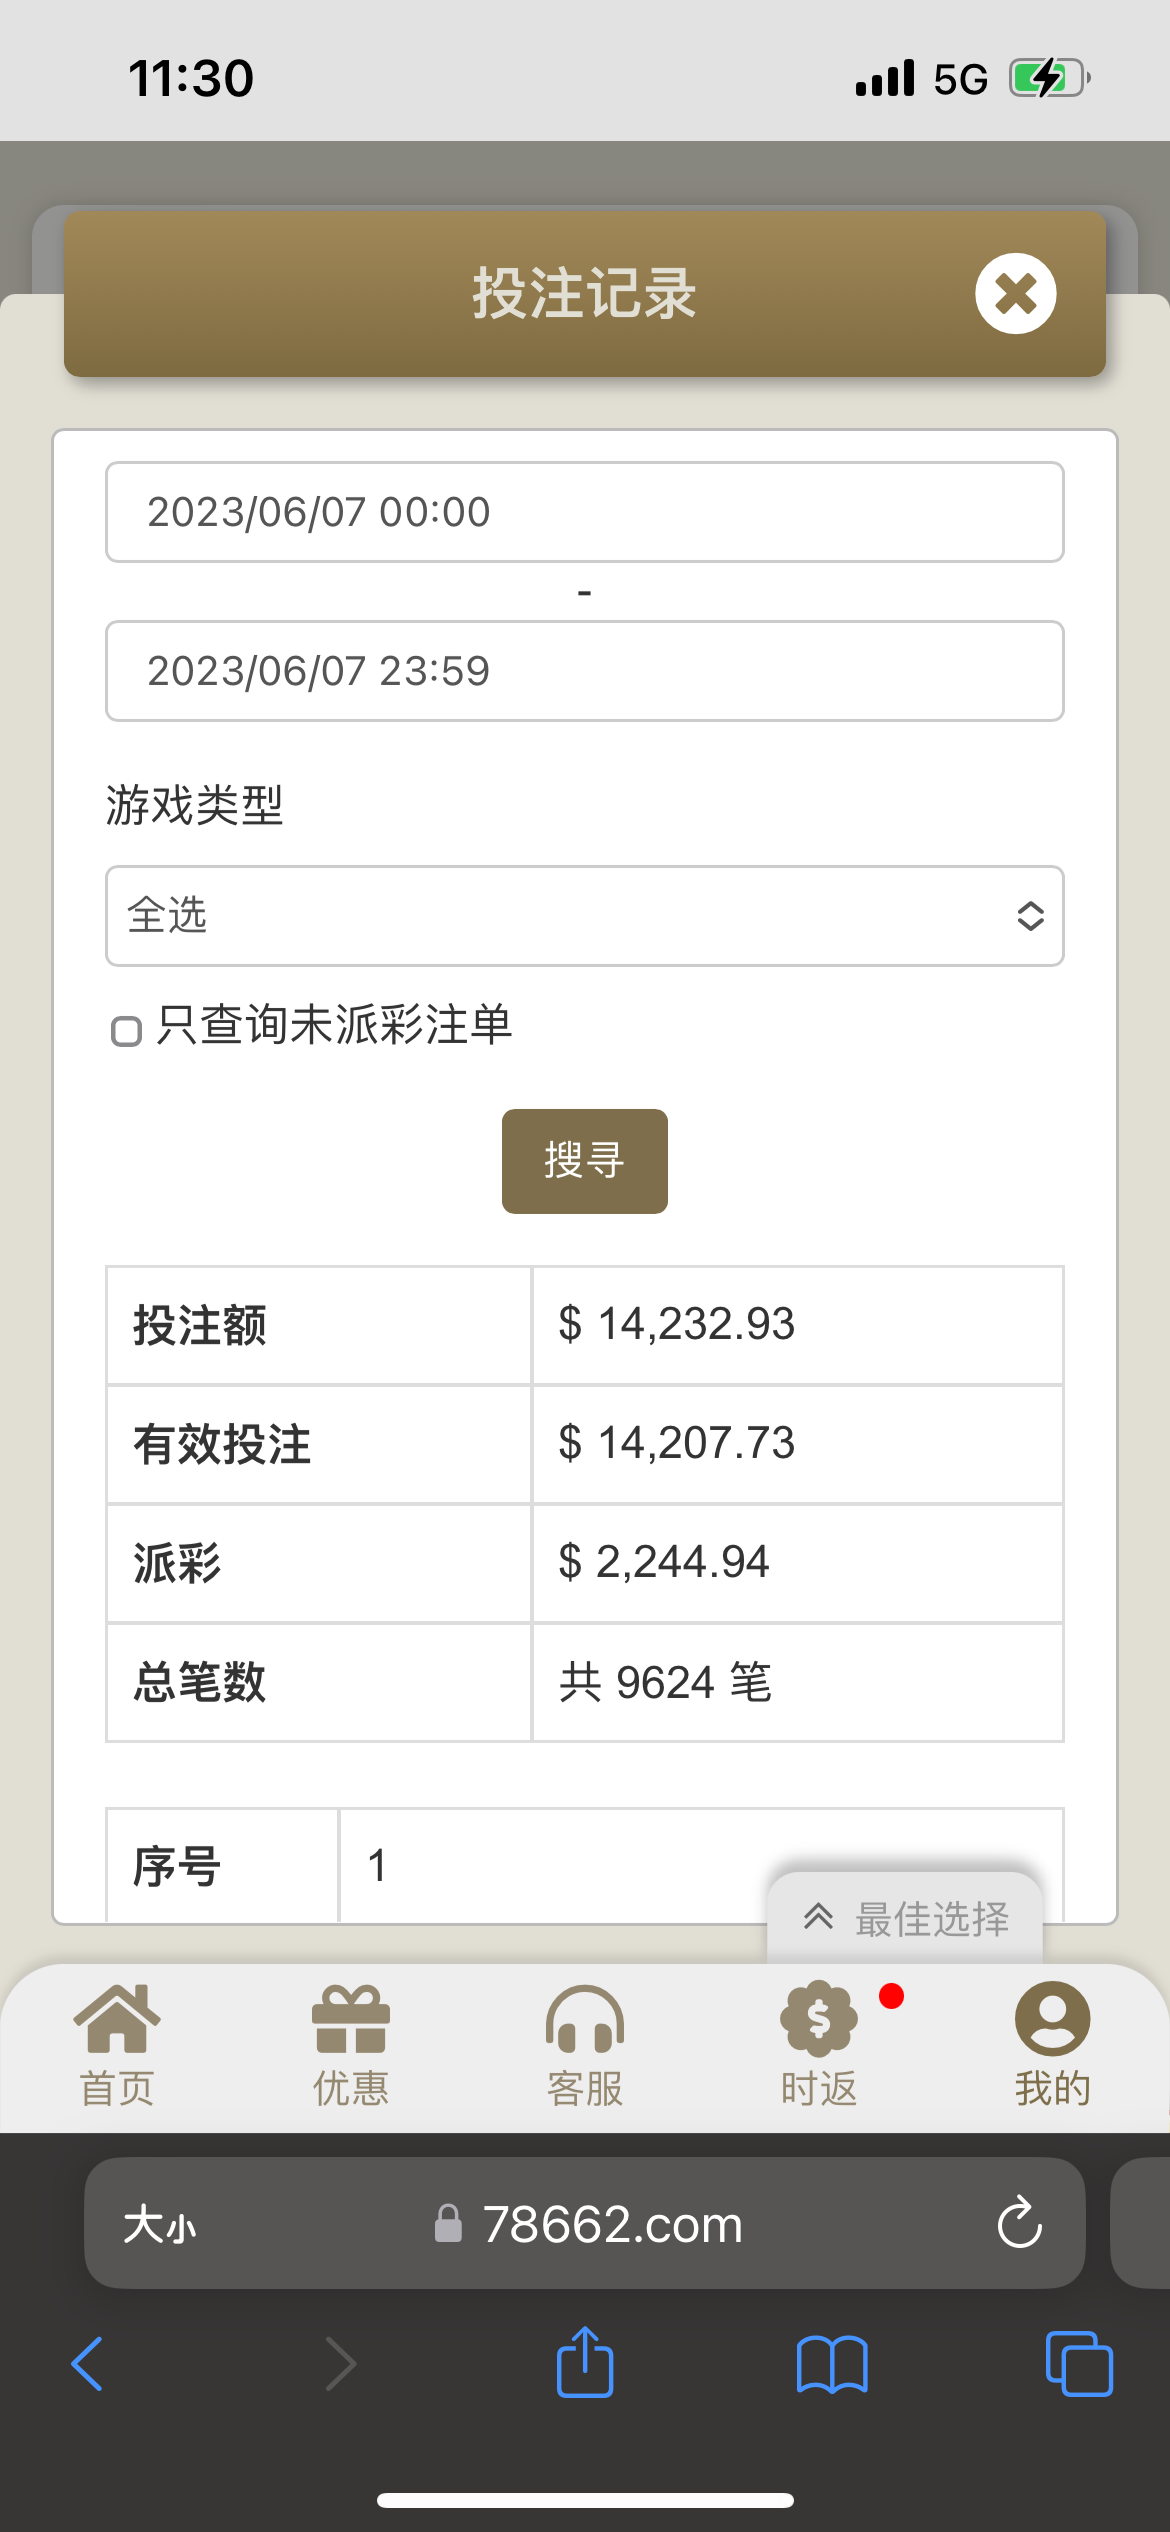1170x2532 pixels.
Task: Open 客服 headphone support icon
Action: [x=585, y=2020]
